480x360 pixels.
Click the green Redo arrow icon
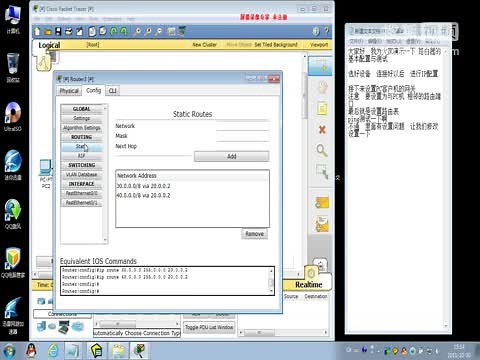[124, 32]
